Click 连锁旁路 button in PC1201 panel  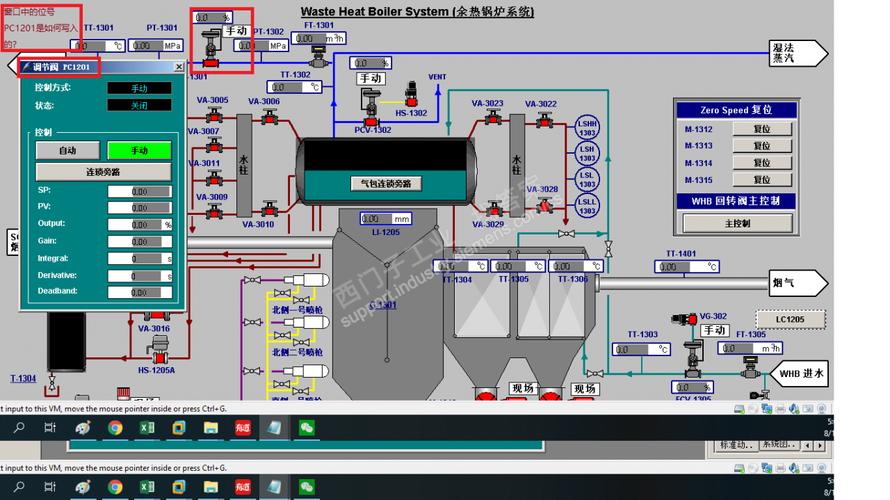(x=103, y=172)
